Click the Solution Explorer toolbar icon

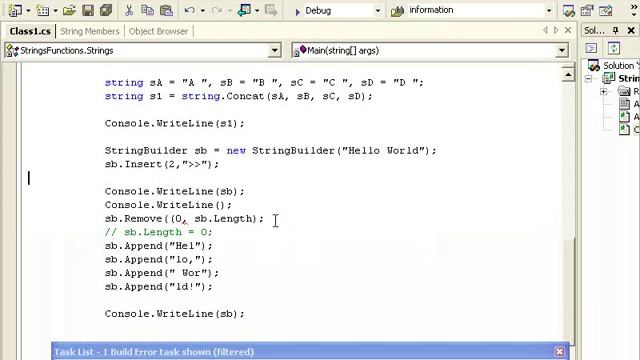[569, 11]
